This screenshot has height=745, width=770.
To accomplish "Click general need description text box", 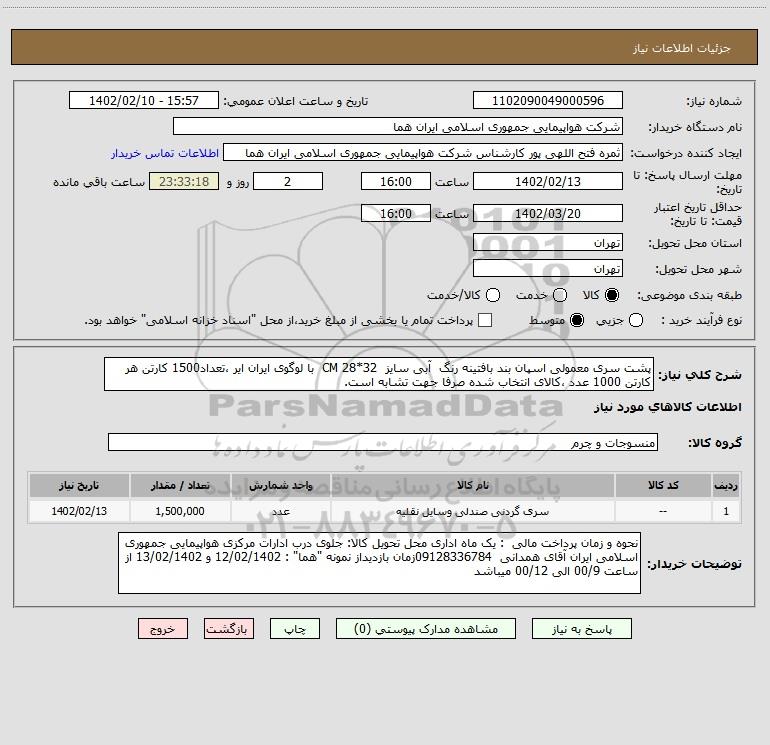I will 379,374.
